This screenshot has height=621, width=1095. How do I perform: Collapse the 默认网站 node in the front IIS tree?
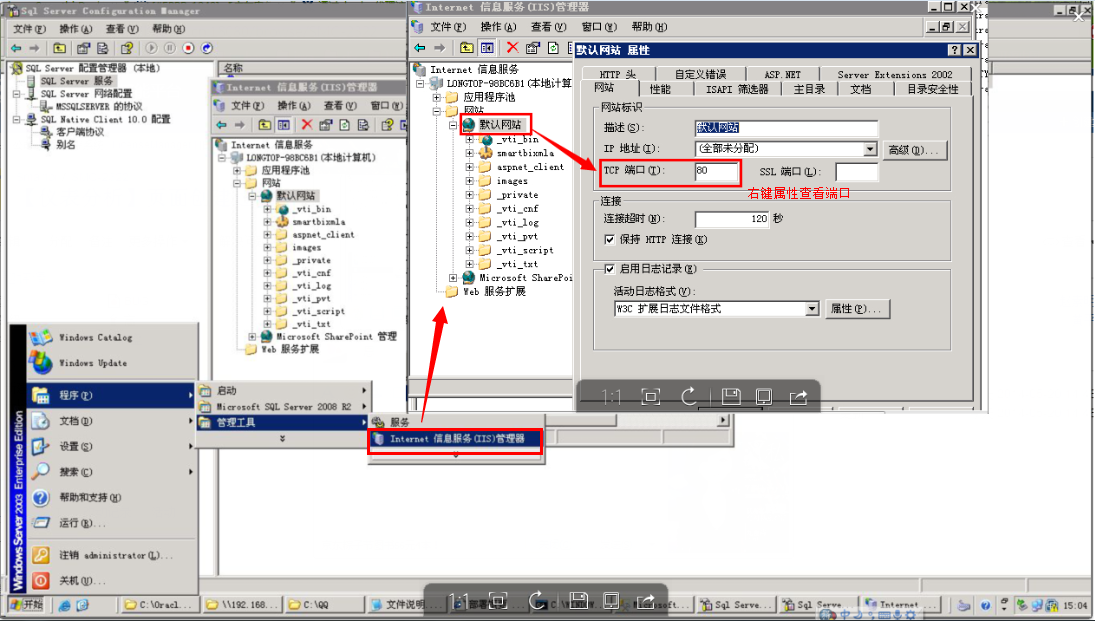[x=453, y=125]
